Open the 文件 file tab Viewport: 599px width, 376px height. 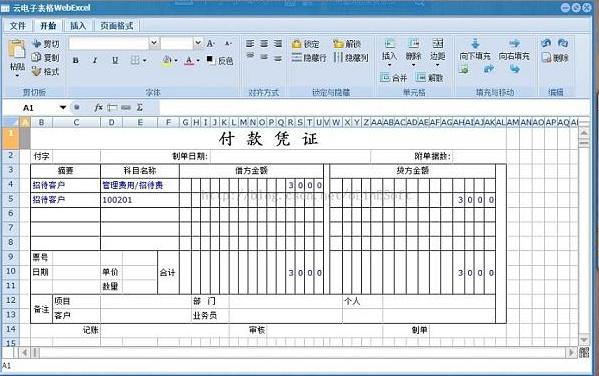[18, 26]
